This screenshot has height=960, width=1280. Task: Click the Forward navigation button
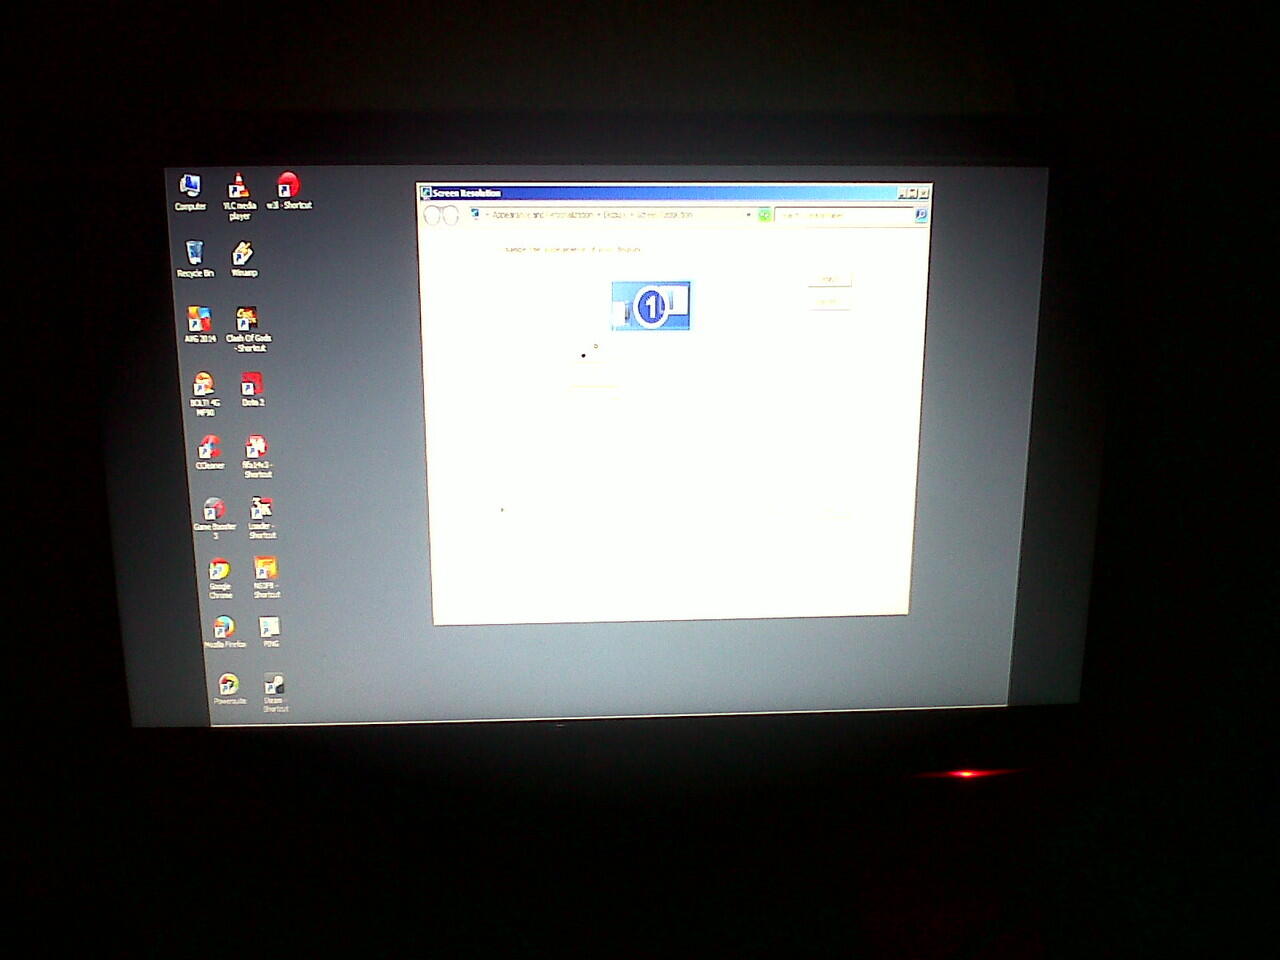(450, 215)
